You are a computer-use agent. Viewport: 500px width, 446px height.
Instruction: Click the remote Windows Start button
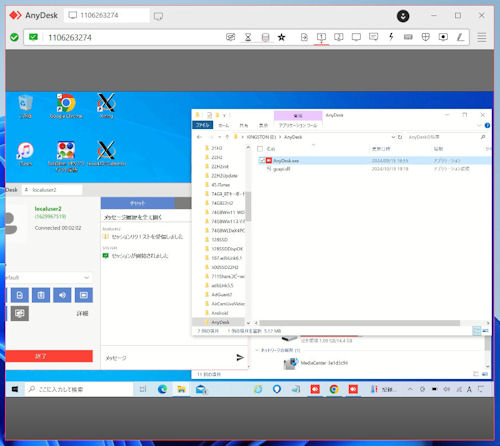click(15, 389)
